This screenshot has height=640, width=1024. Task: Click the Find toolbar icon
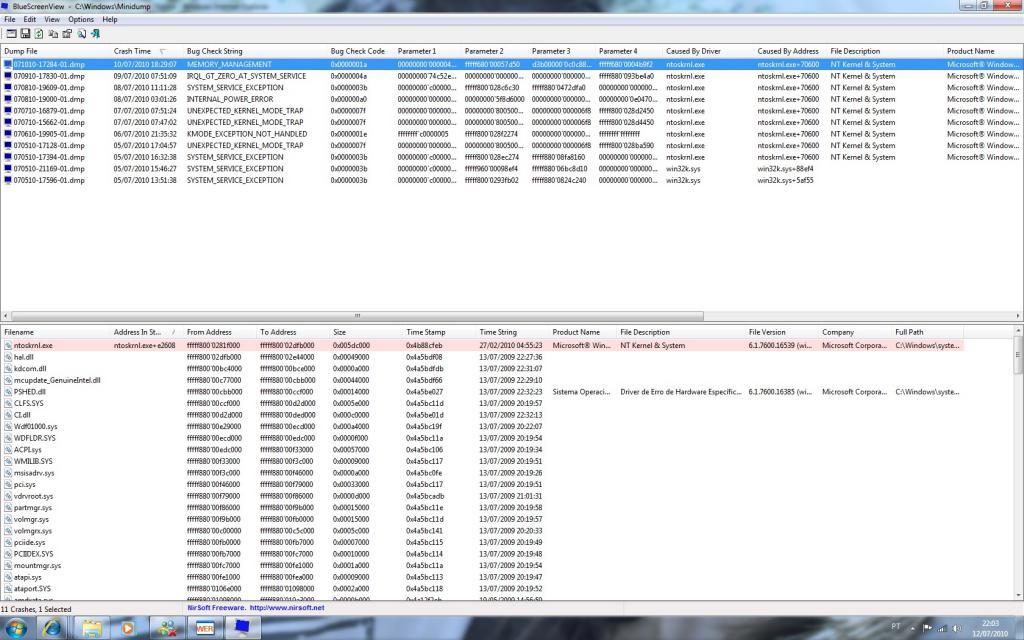(82, 33)
